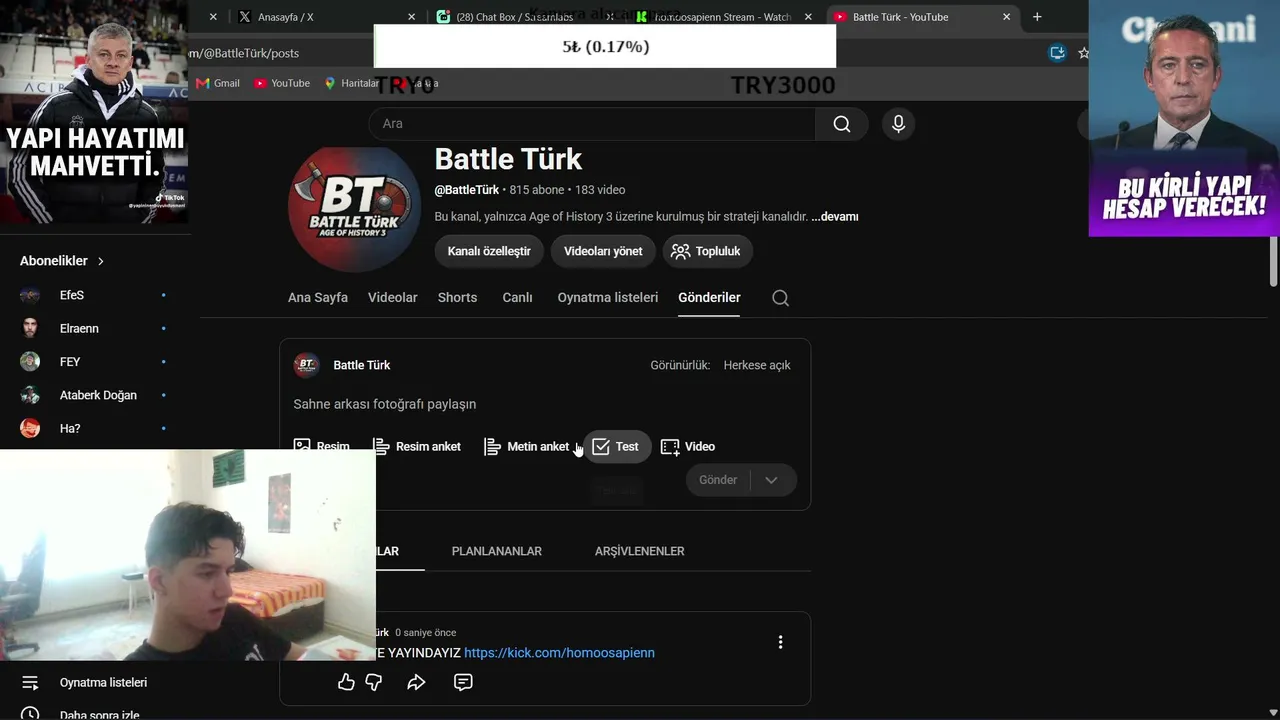Viewport: 1280px width, 720px height.
Task: Click the install app icon in address bar
Action: coord(1057,53)
